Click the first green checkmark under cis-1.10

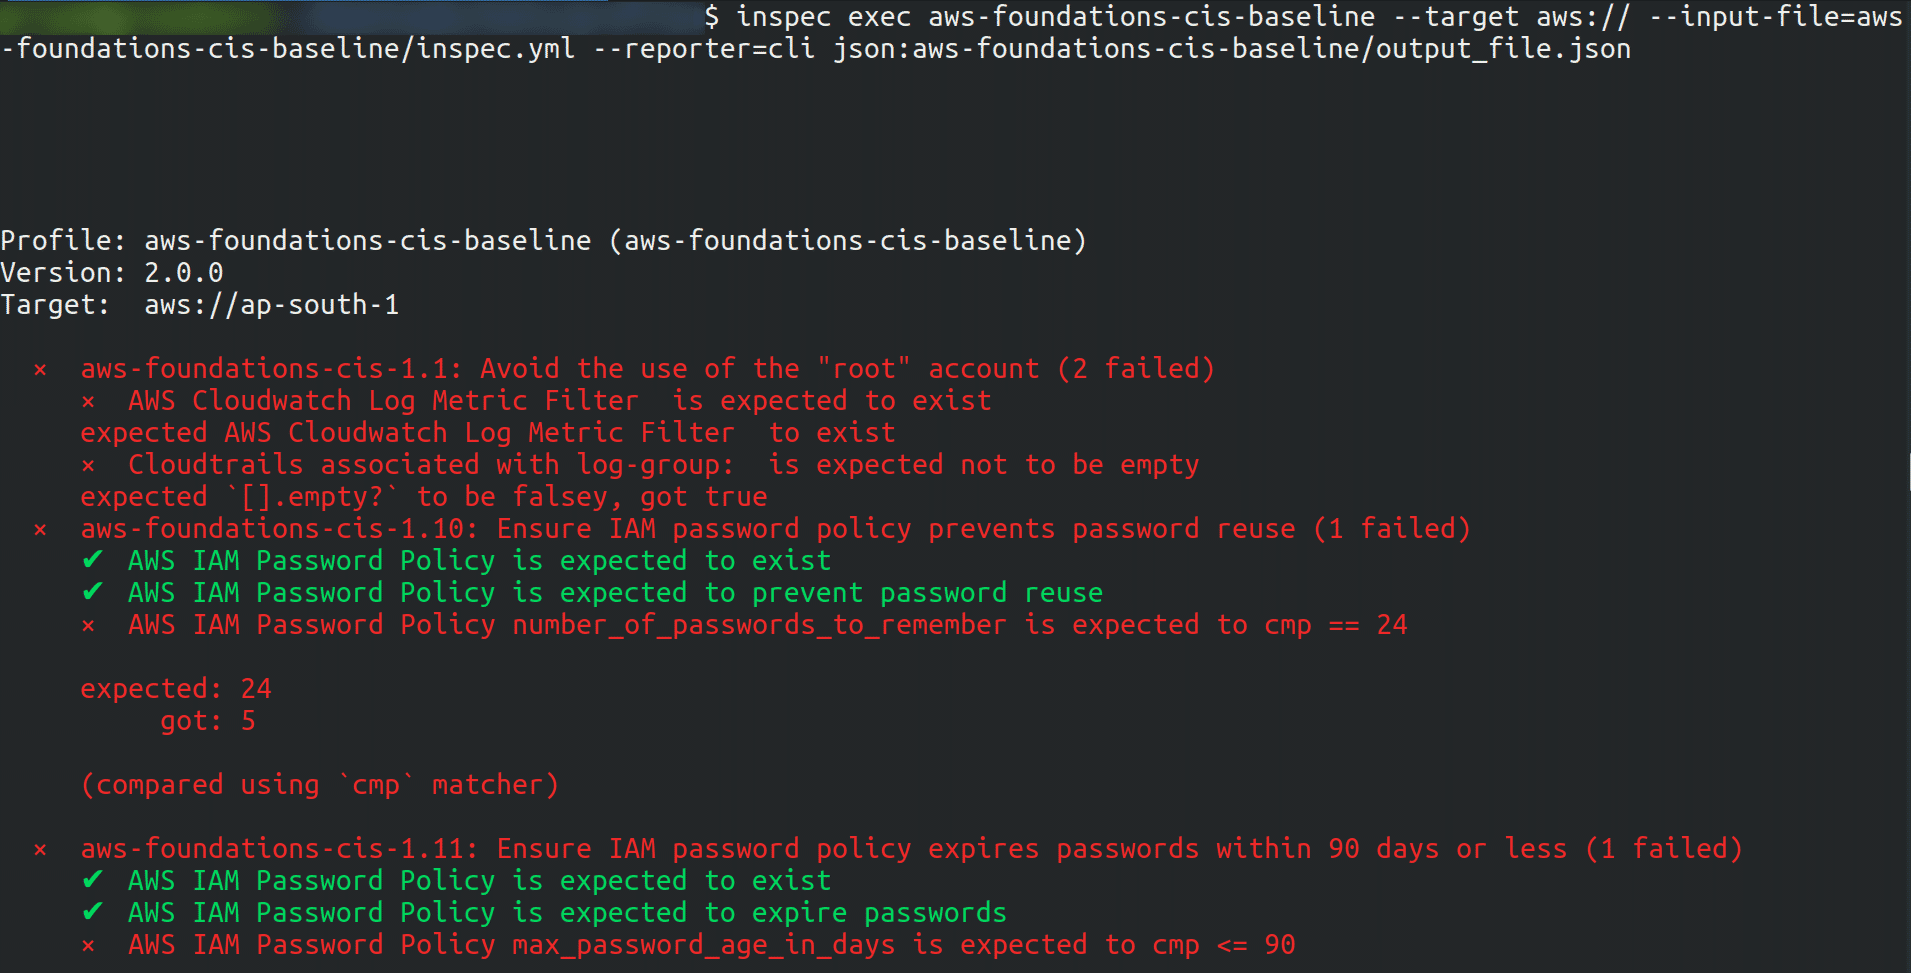(92, 560)
